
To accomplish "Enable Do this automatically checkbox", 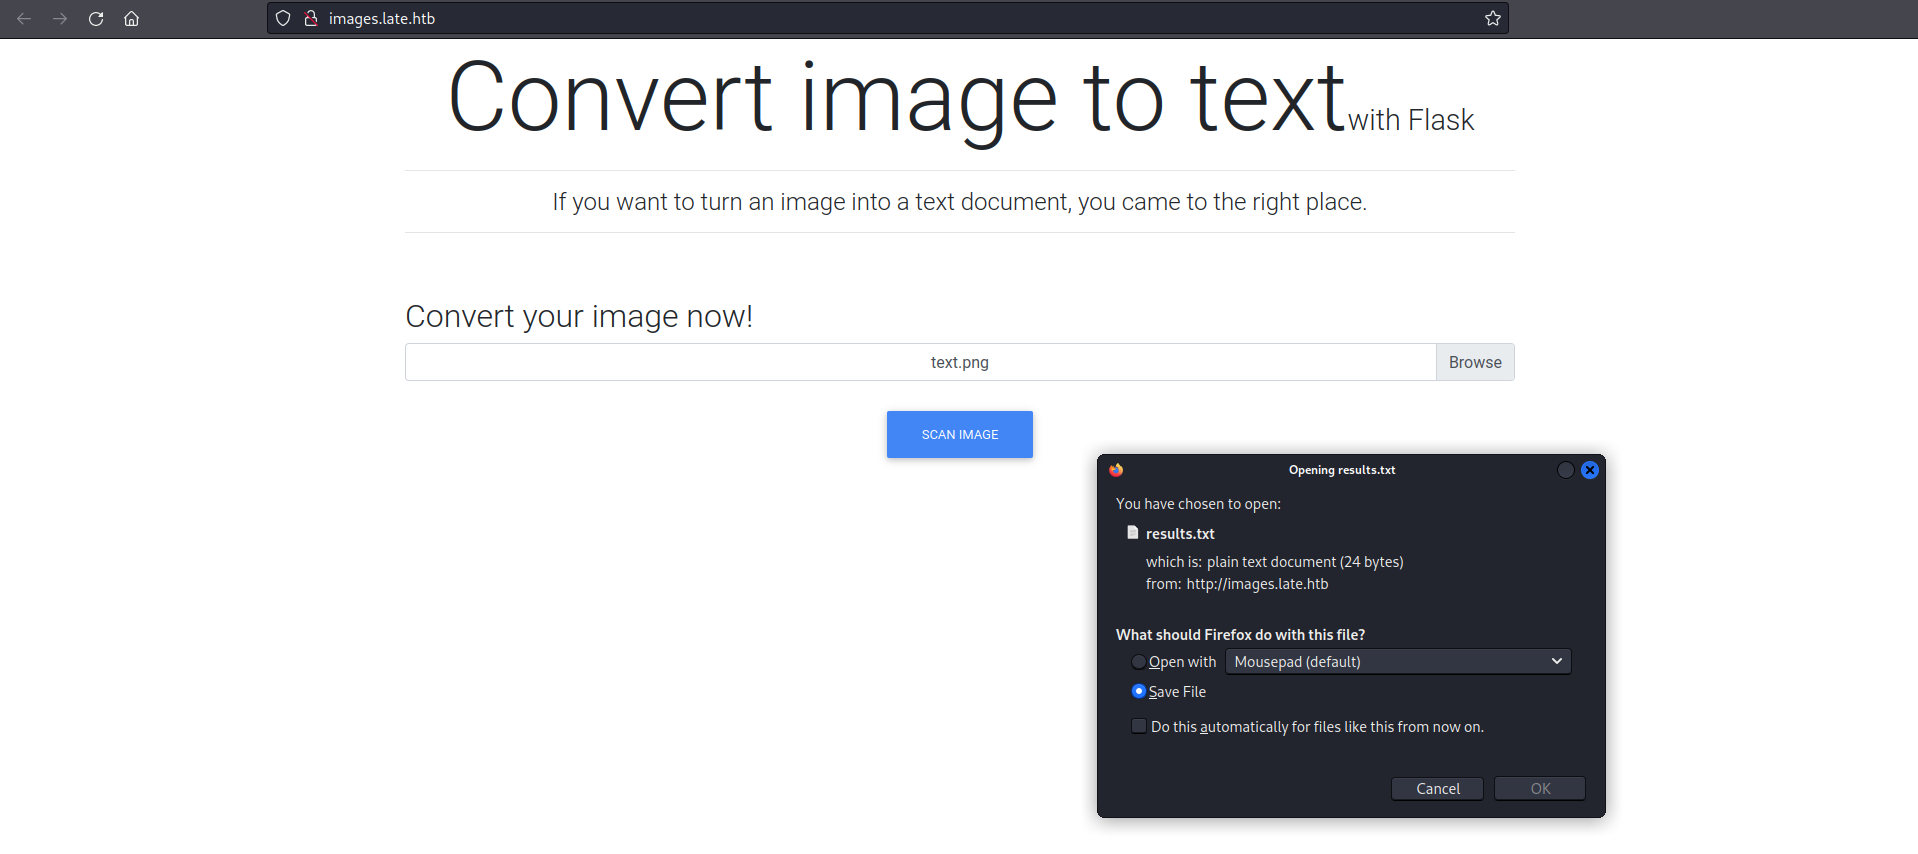I will pyautogui.click(x=1138, y=726).
